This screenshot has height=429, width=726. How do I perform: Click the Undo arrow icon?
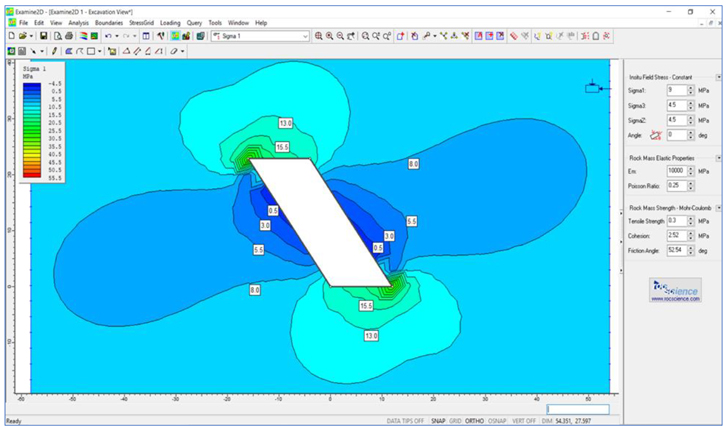pyautogui.click(x=108, y=36)
